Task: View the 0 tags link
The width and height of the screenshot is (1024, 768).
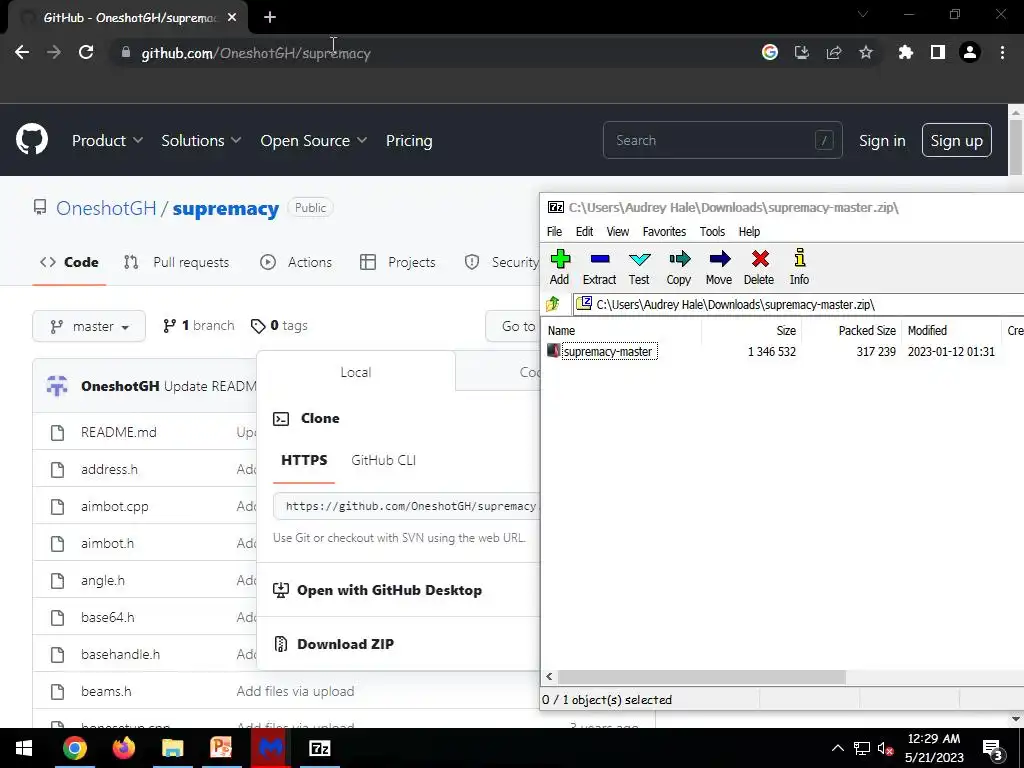Action: click(279, 325)
